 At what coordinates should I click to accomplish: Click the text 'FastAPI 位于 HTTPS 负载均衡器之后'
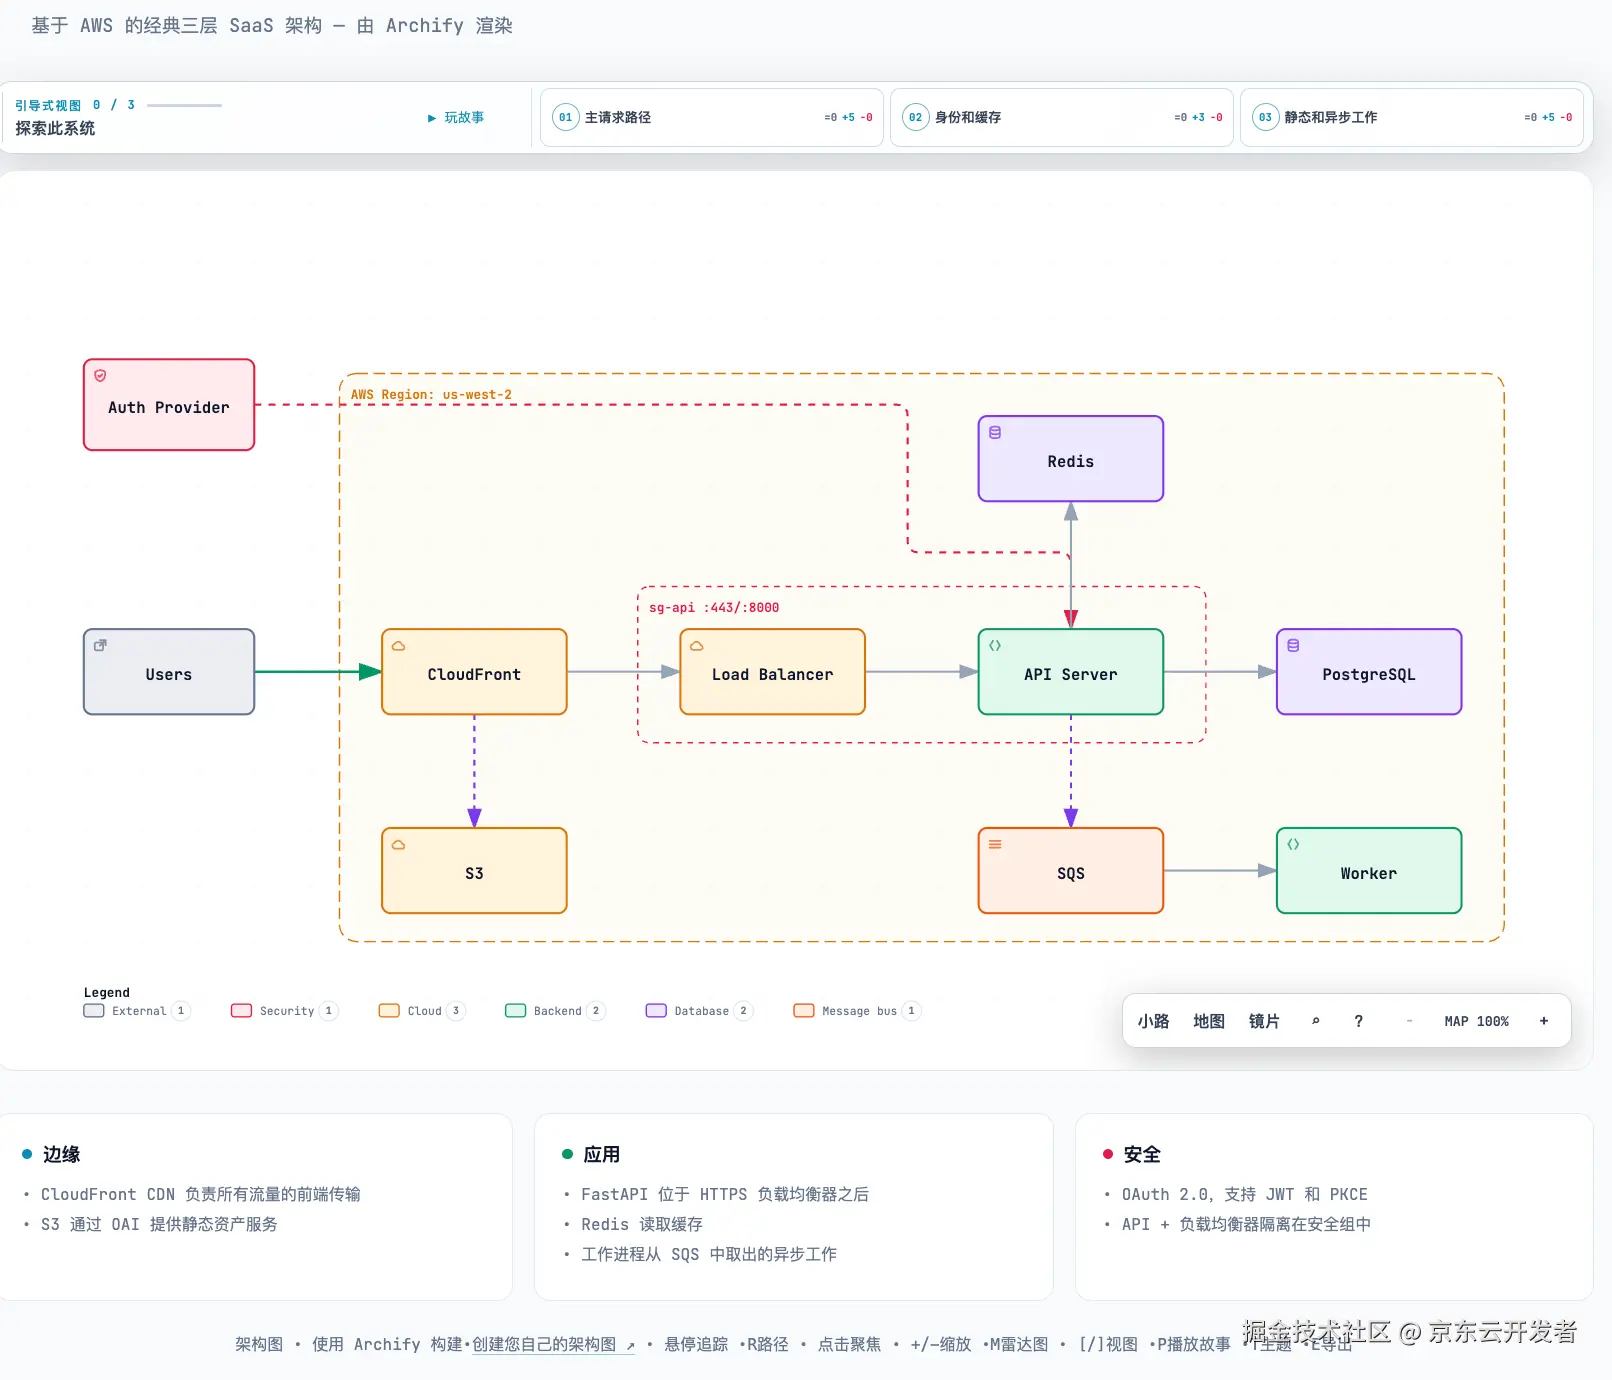point(725,1194)
